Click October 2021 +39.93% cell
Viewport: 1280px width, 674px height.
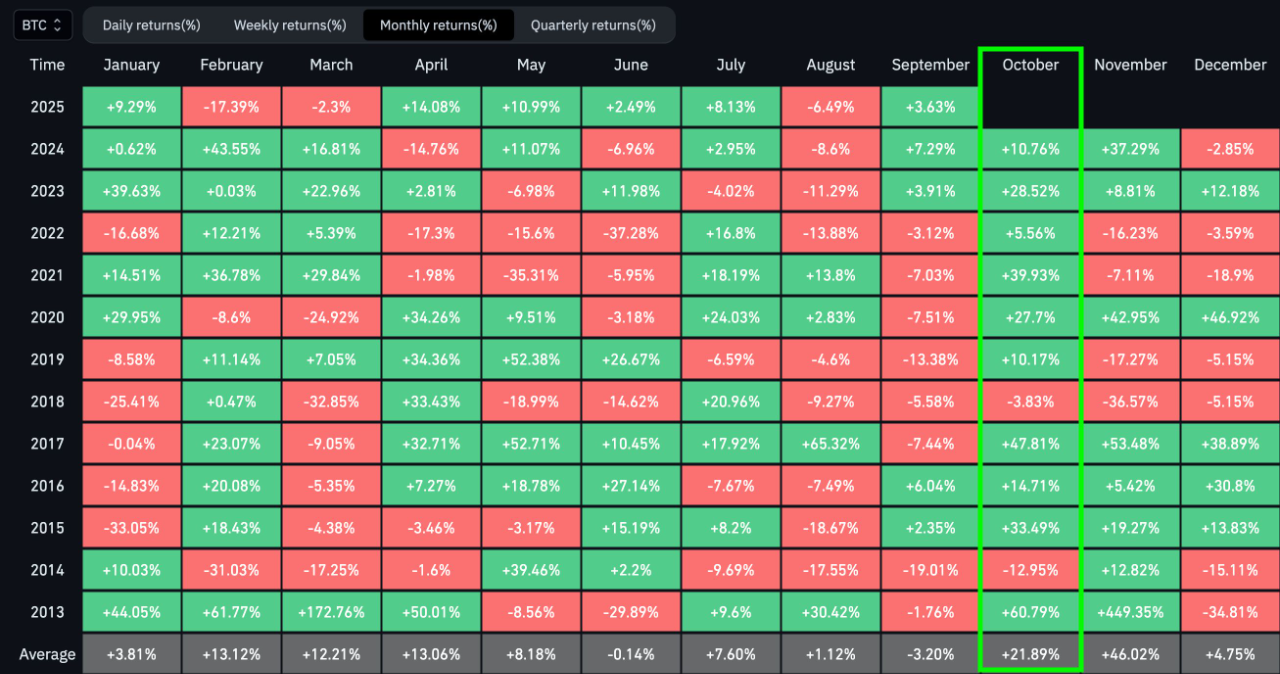(x=1030, y=275)
